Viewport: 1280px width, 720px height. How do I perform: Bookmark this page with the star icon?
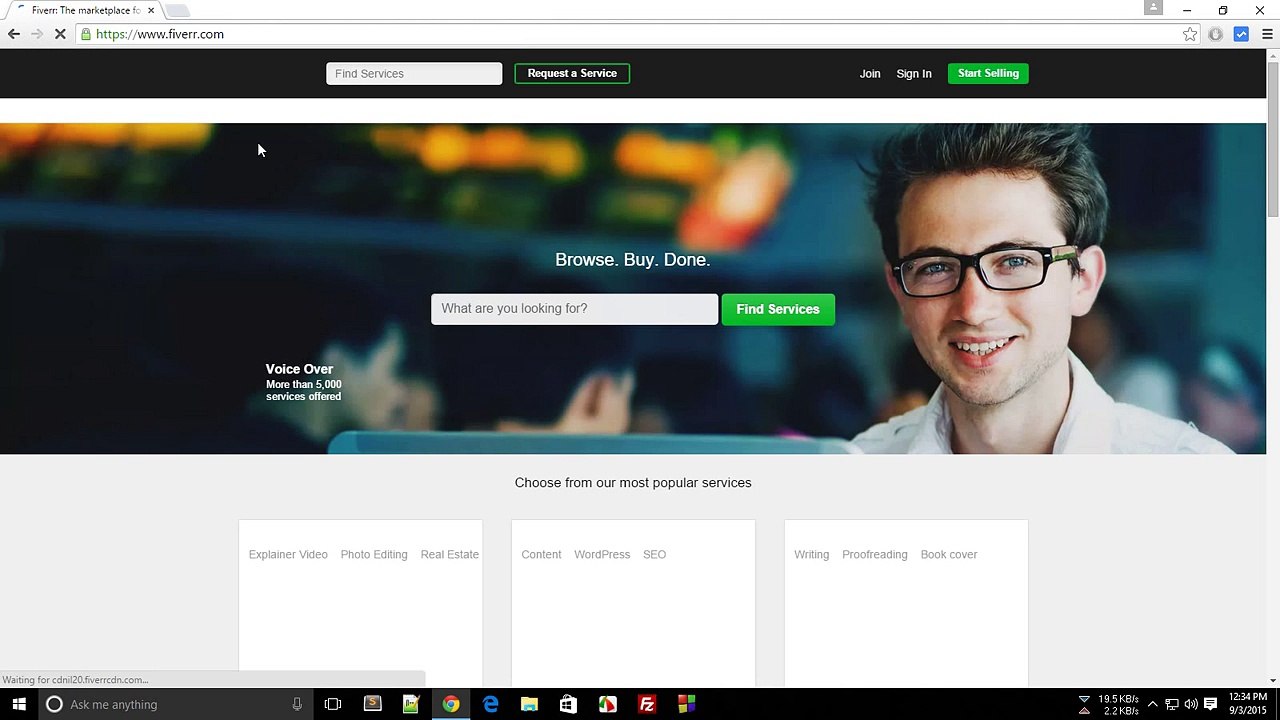(x=1190, y=34)
